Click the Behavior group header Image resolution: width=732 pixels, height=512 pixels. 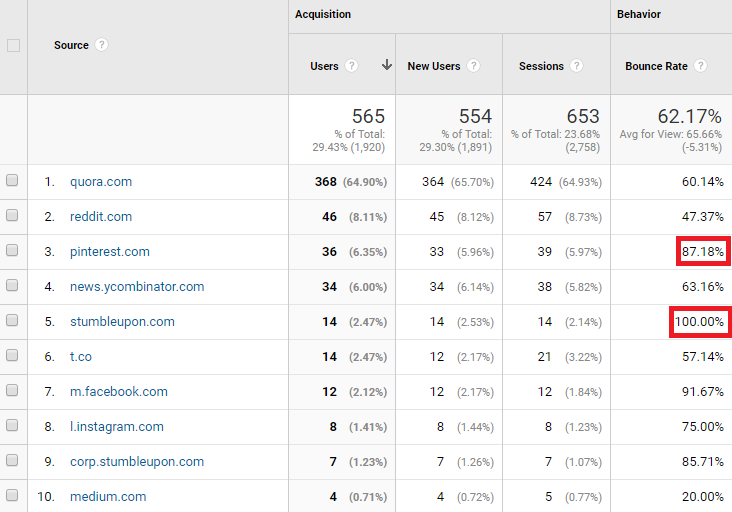pyautogui.click(x=639, y=14)
